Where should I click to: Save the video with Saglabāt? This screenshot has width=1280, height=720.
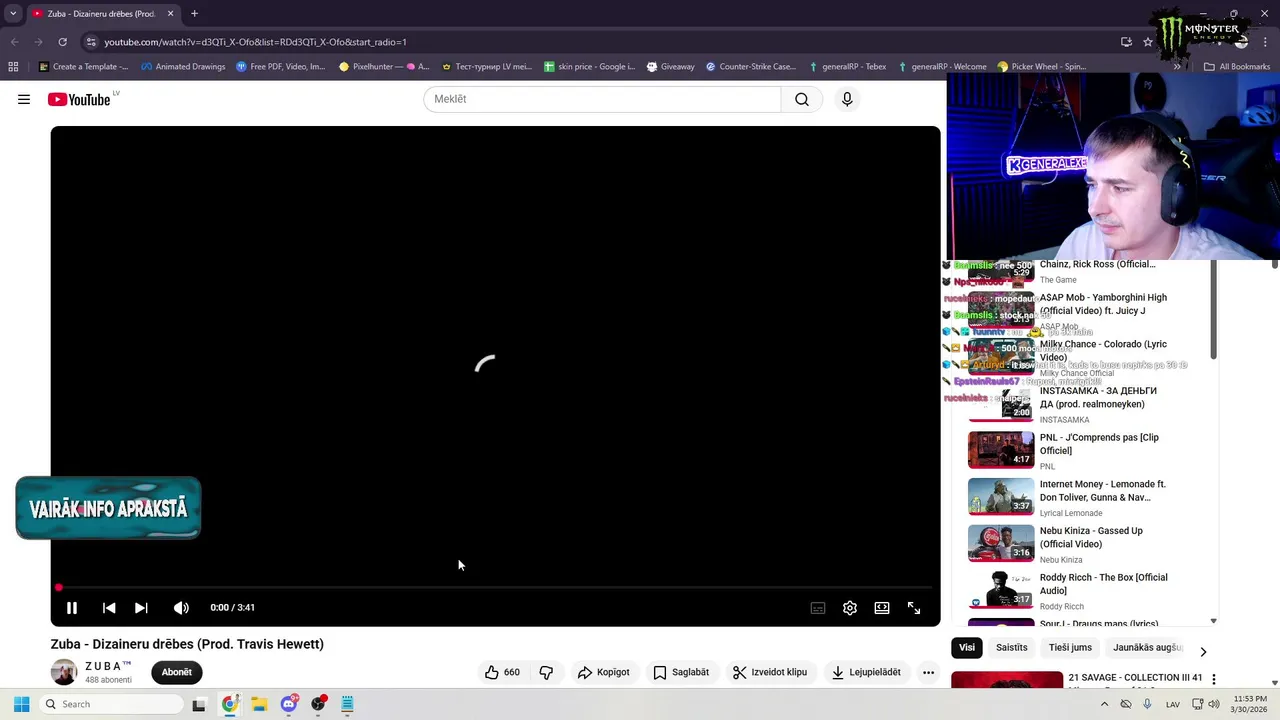[681, 672]
